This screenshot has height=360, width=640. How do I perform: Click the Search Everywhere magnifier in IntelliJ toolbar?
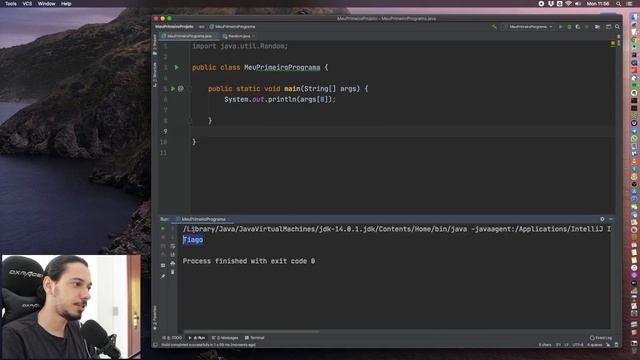coord(617,27)
